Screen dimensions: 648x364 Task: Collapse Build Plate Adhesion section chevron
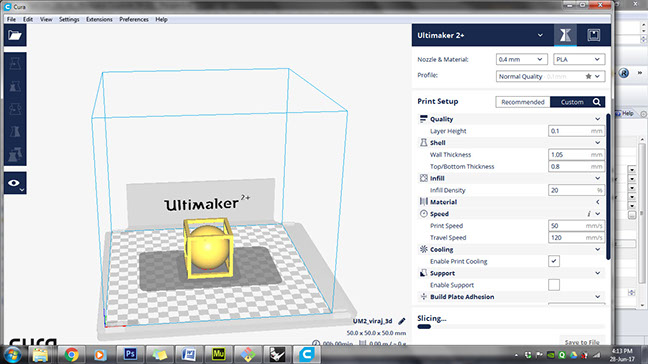click(598, 297)
